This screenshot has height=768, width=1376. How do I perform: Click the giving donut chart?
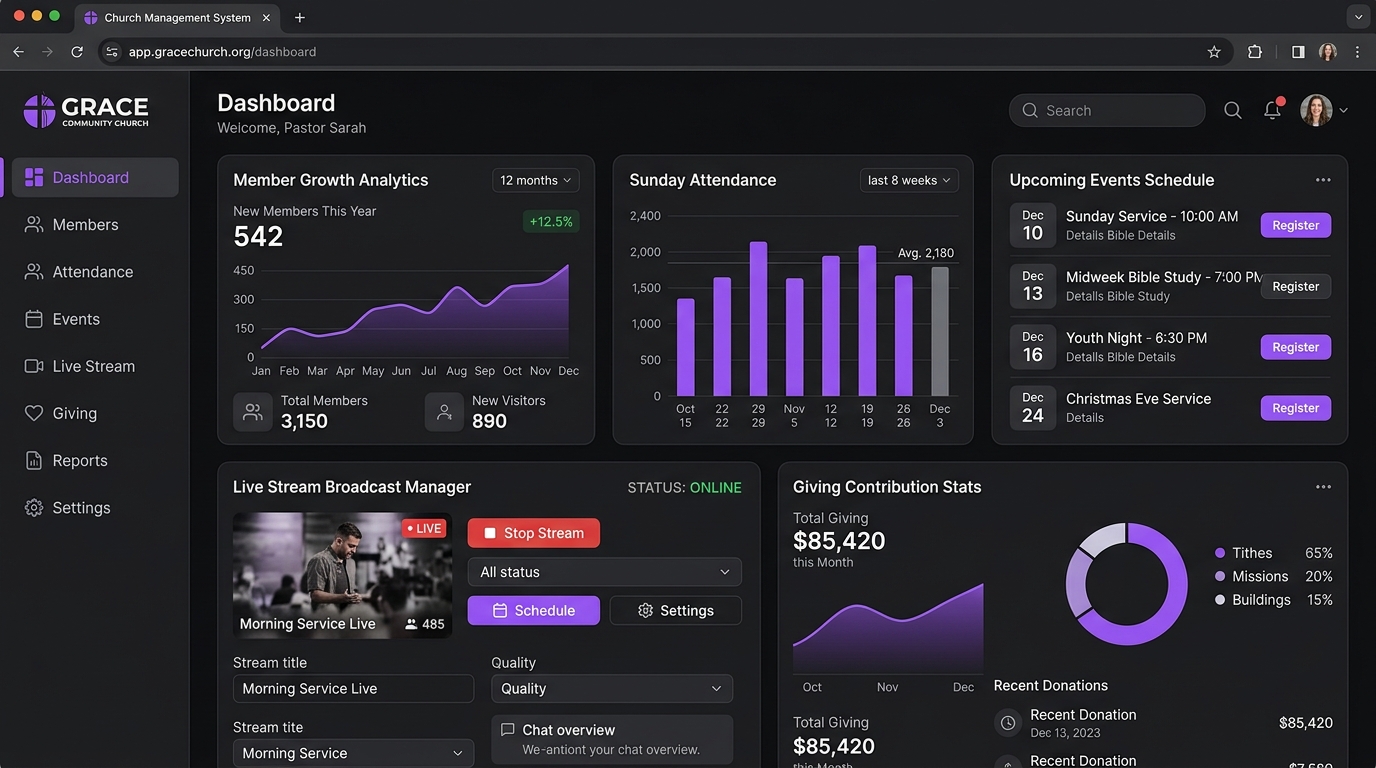click(1127, 584)
